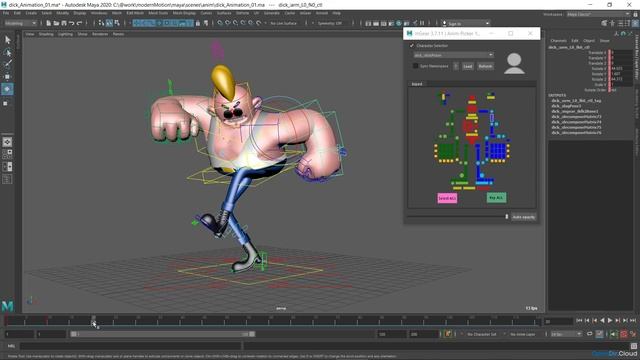This screenshot has width=640, height=360.
Task: Click the biped tab in Anim Picker
Action: (x=417, y=84)
